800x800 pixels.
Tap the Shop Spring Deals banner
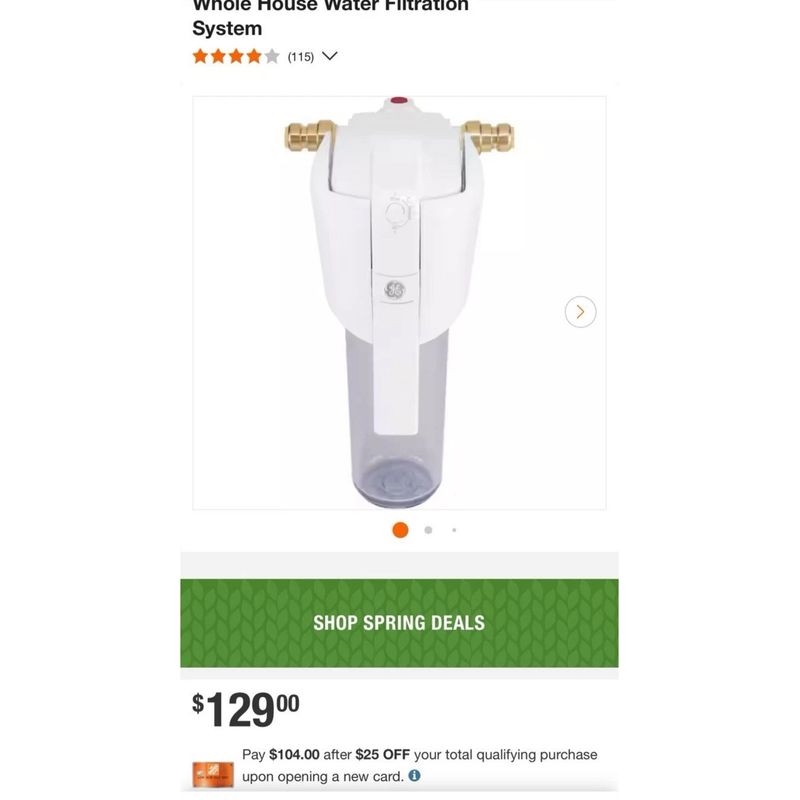399,623
